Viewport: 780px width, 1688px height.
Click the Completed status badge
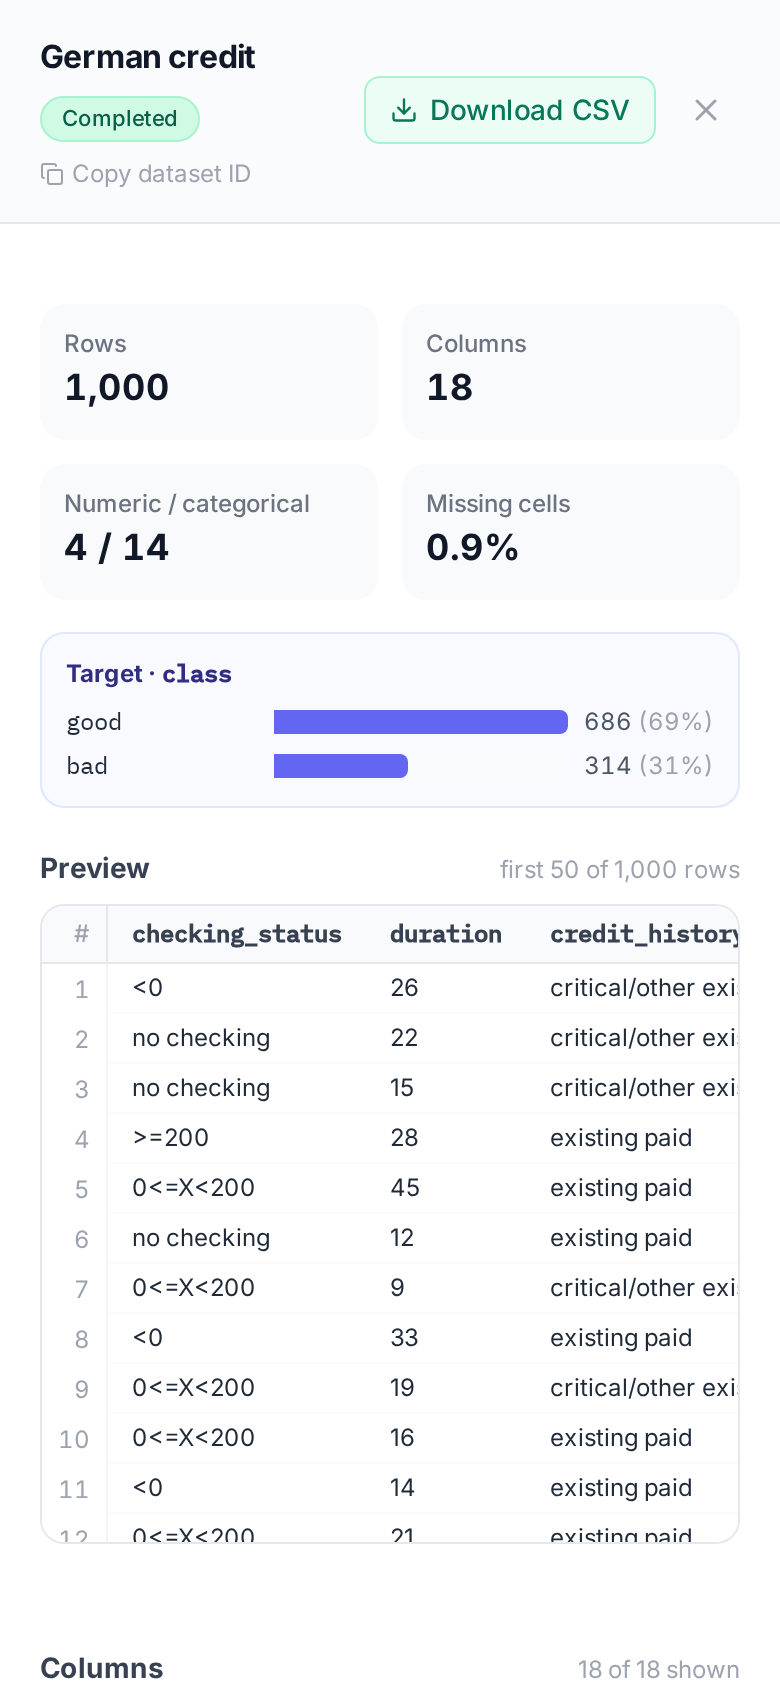coord(120,119)
